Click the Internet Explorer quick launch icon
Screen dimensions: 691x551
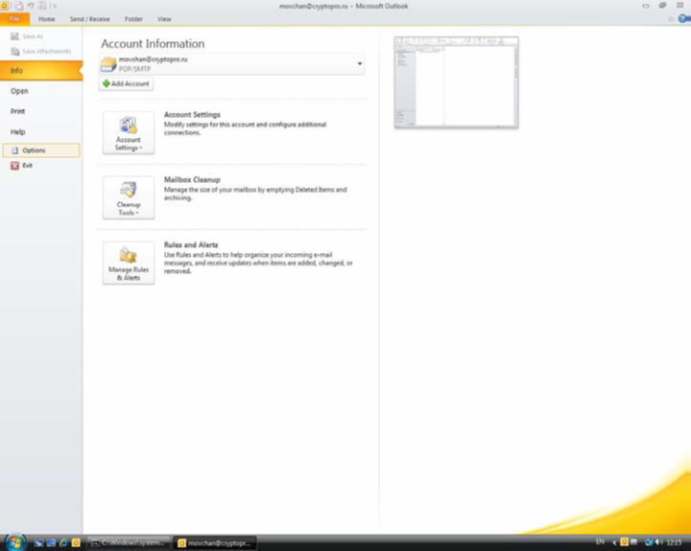click(63, 543)
